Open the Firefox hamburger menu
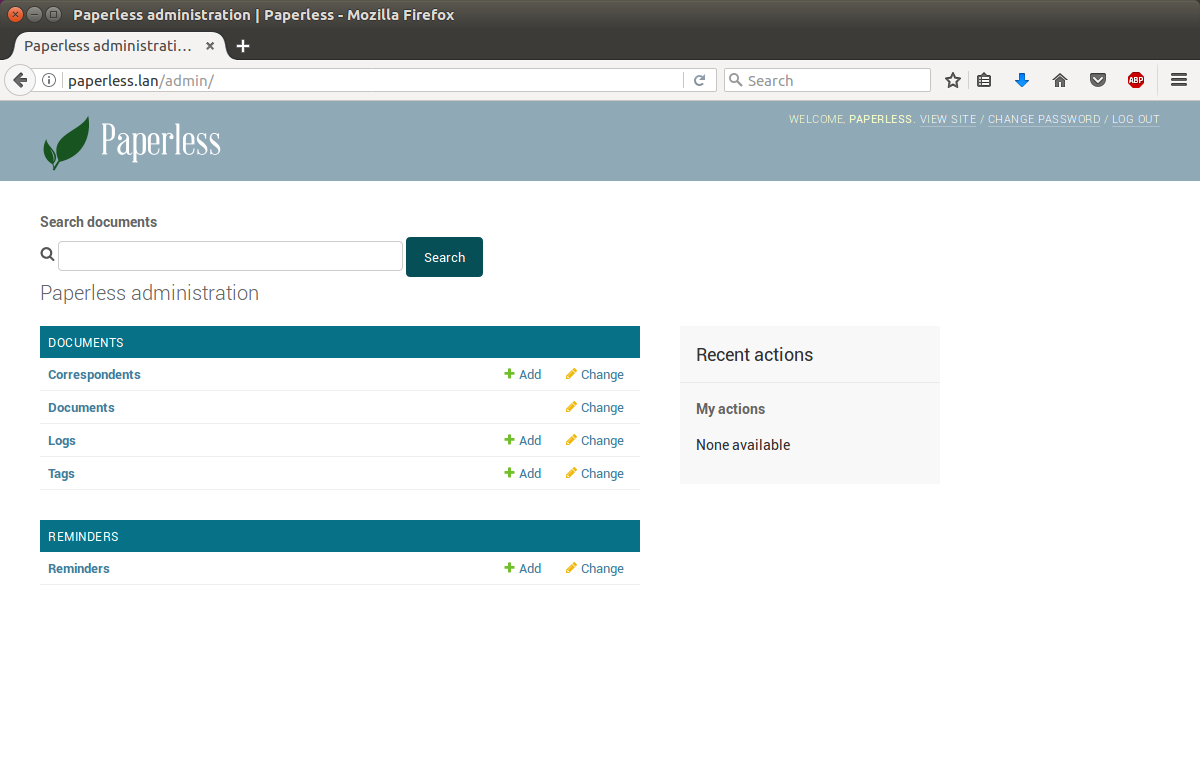The height and width of the screenshot is (759, 1200). coord(1179,80)
